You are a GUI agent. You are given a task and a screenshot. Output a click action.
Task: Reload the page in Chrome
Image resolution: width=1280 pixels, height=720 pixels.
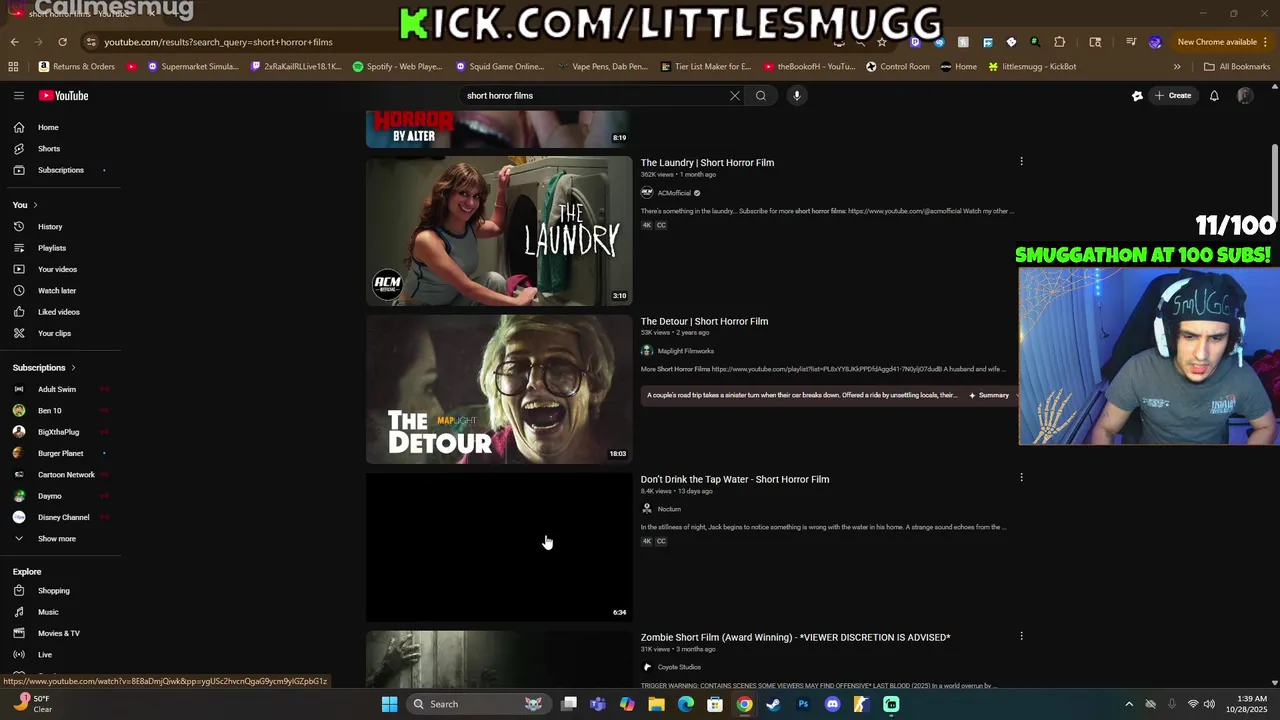pyautogui.click(x=62, y=42)
